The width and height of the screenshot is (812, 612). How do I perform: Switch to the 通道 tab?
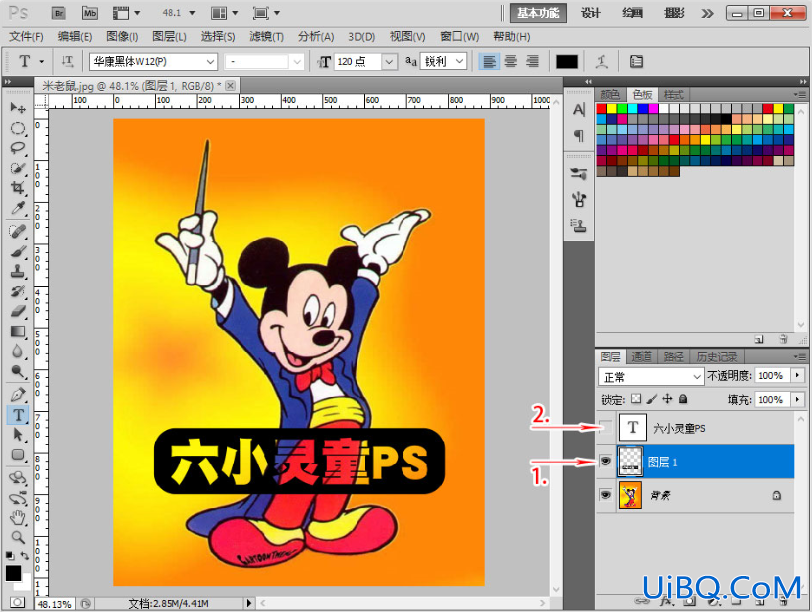coord(641,357)
